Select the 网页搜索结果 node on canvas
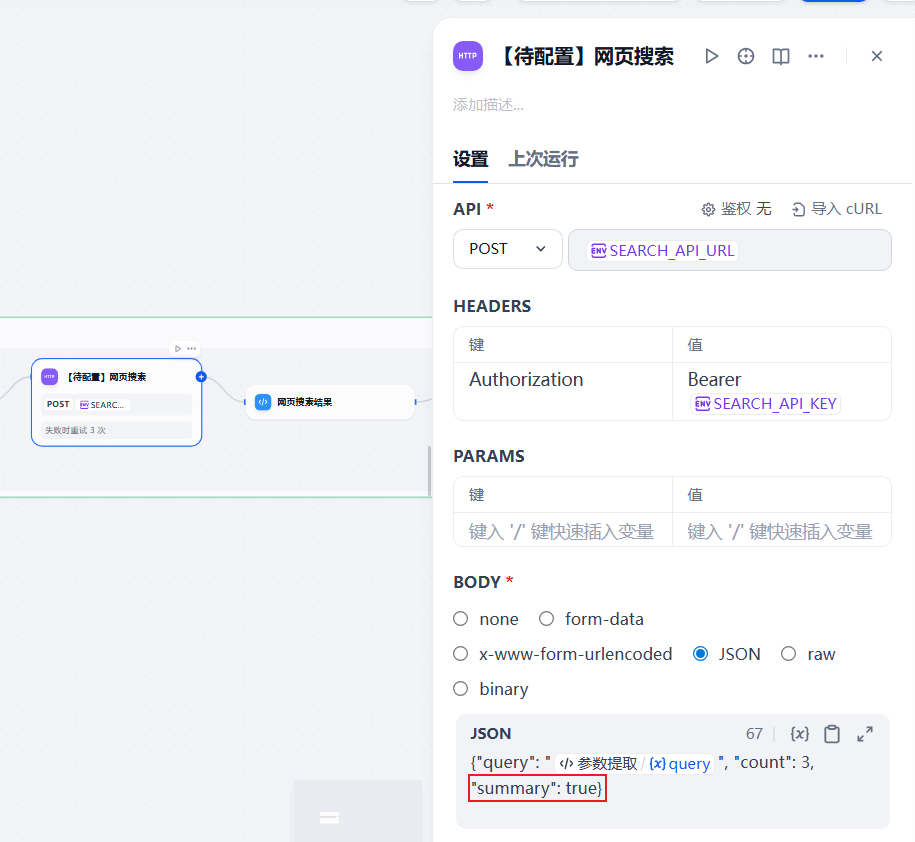This screenshot has height=842, width=915. tap(330, 402)
